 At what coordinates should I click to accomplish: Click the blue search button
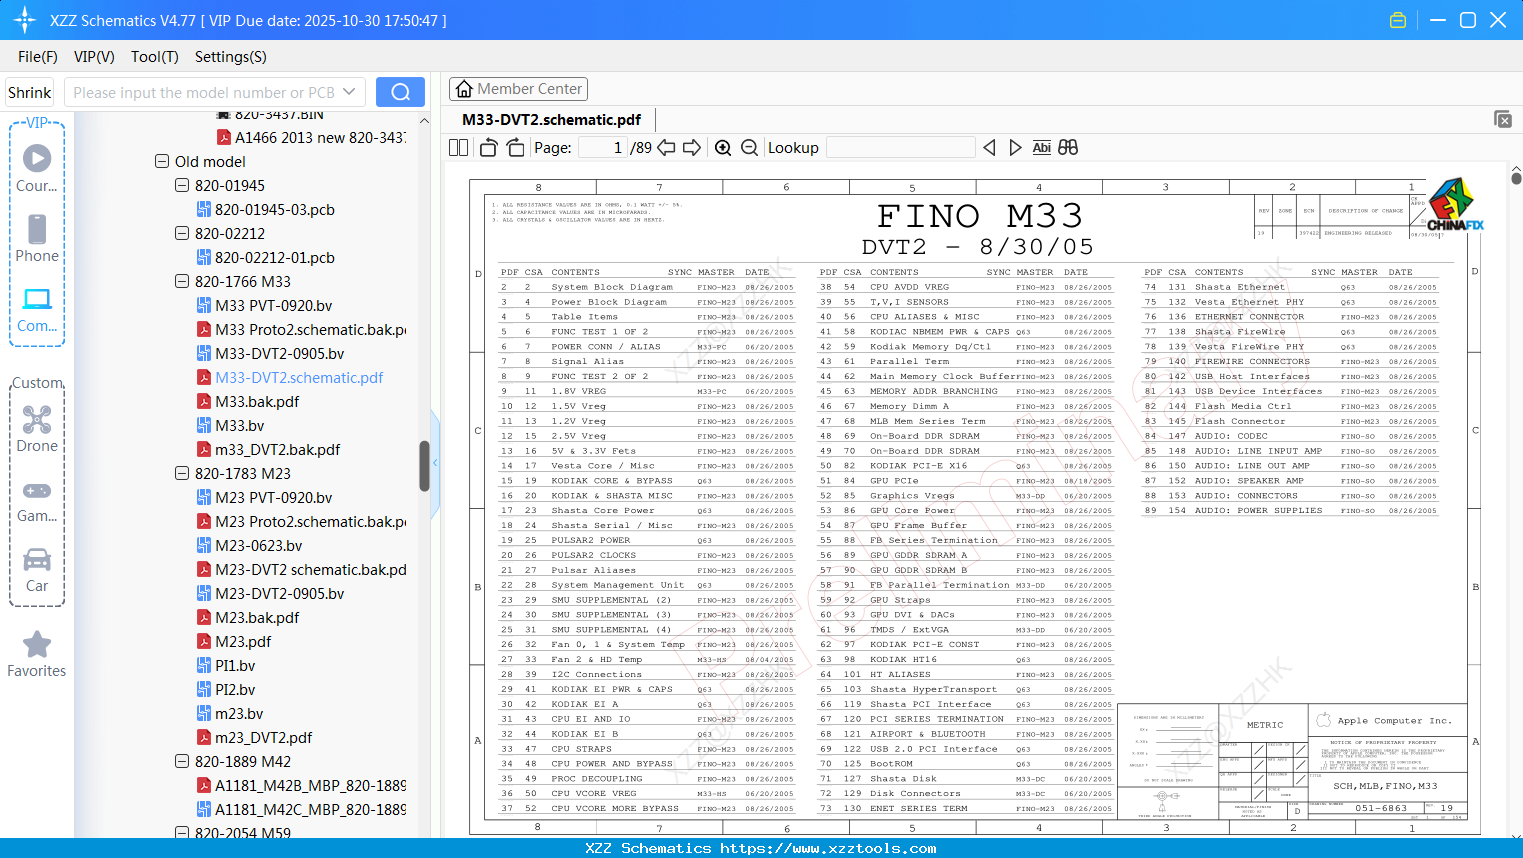tap(400, 92)
